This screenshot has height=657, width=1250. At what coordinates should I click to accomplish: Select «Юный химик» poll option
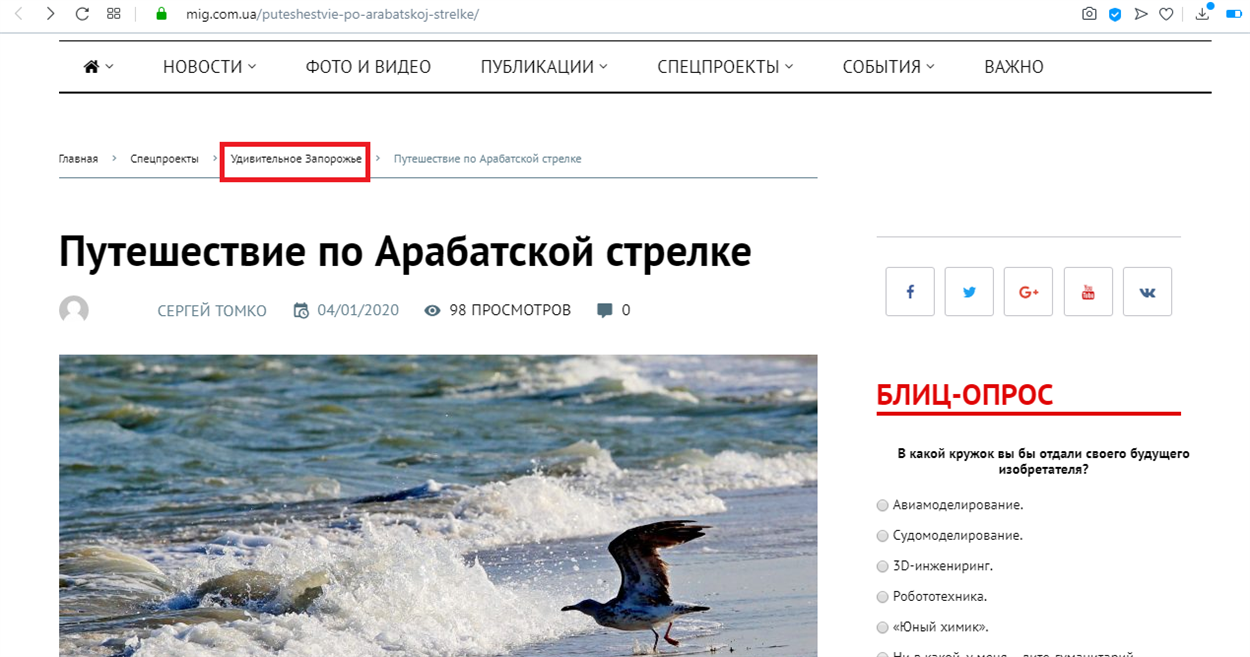(x=882, y=628)
